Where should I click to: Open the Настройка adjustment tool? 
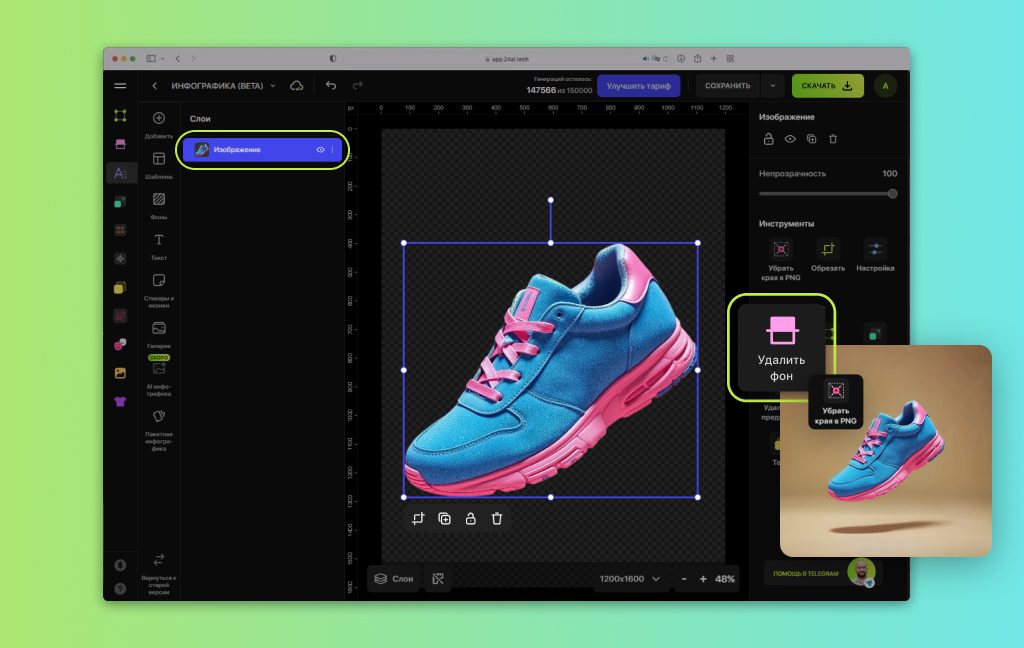[x=875, y=255]
